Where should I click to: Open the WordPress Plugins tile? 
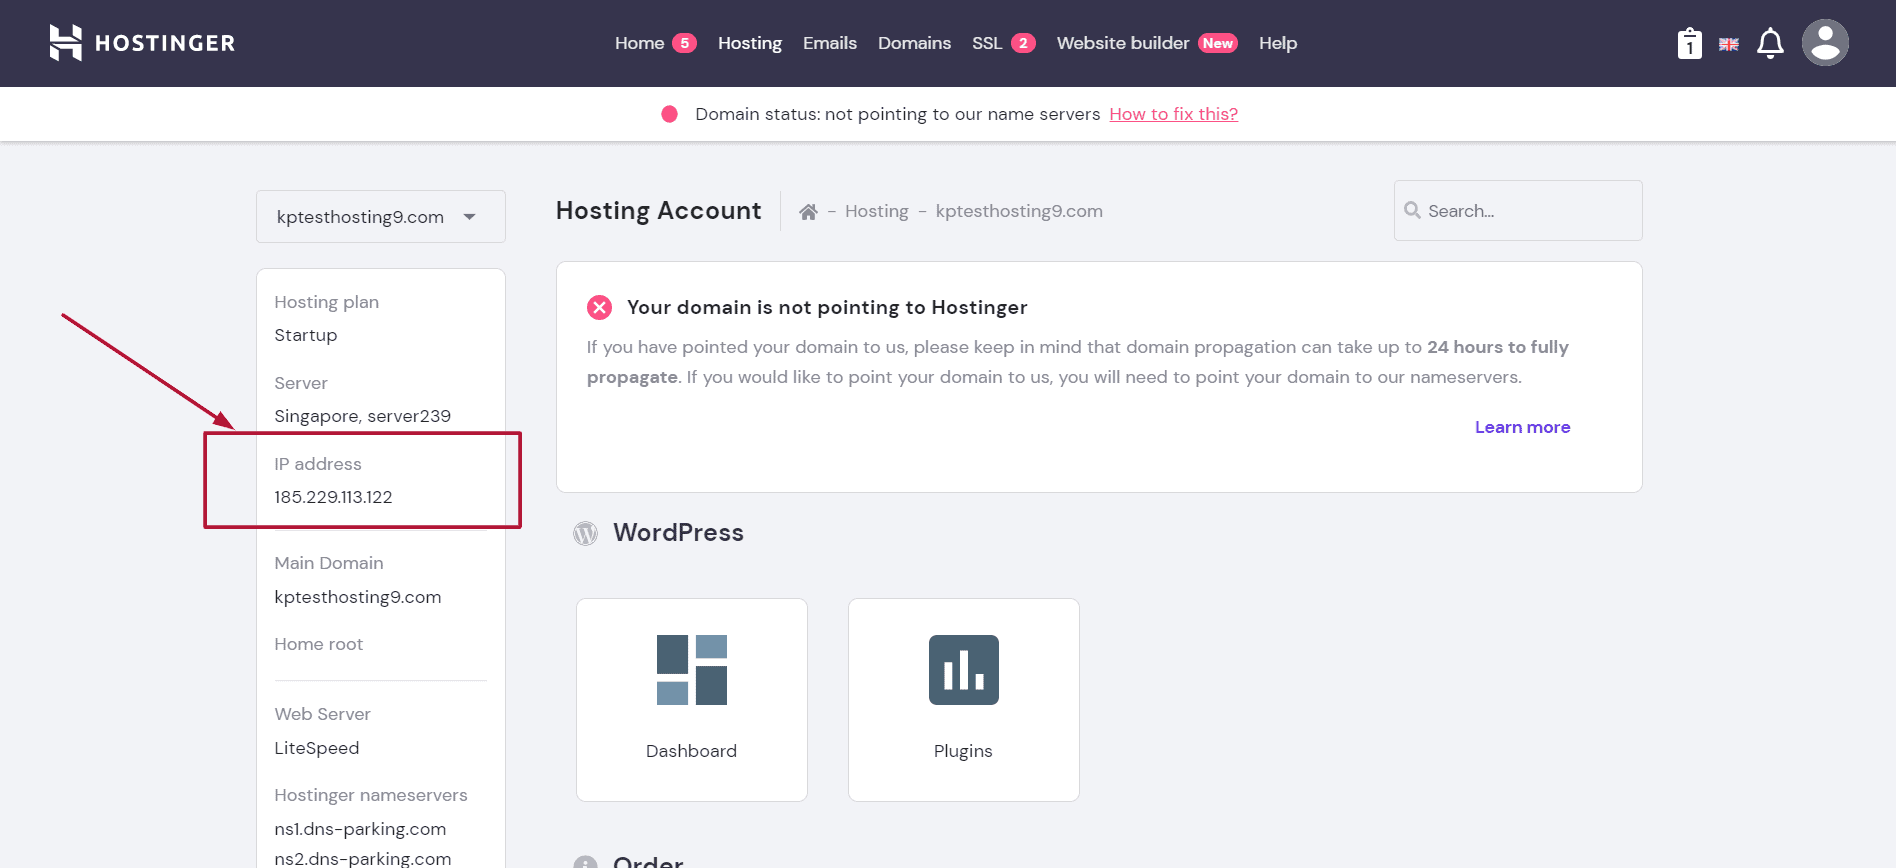pos(963,699)
